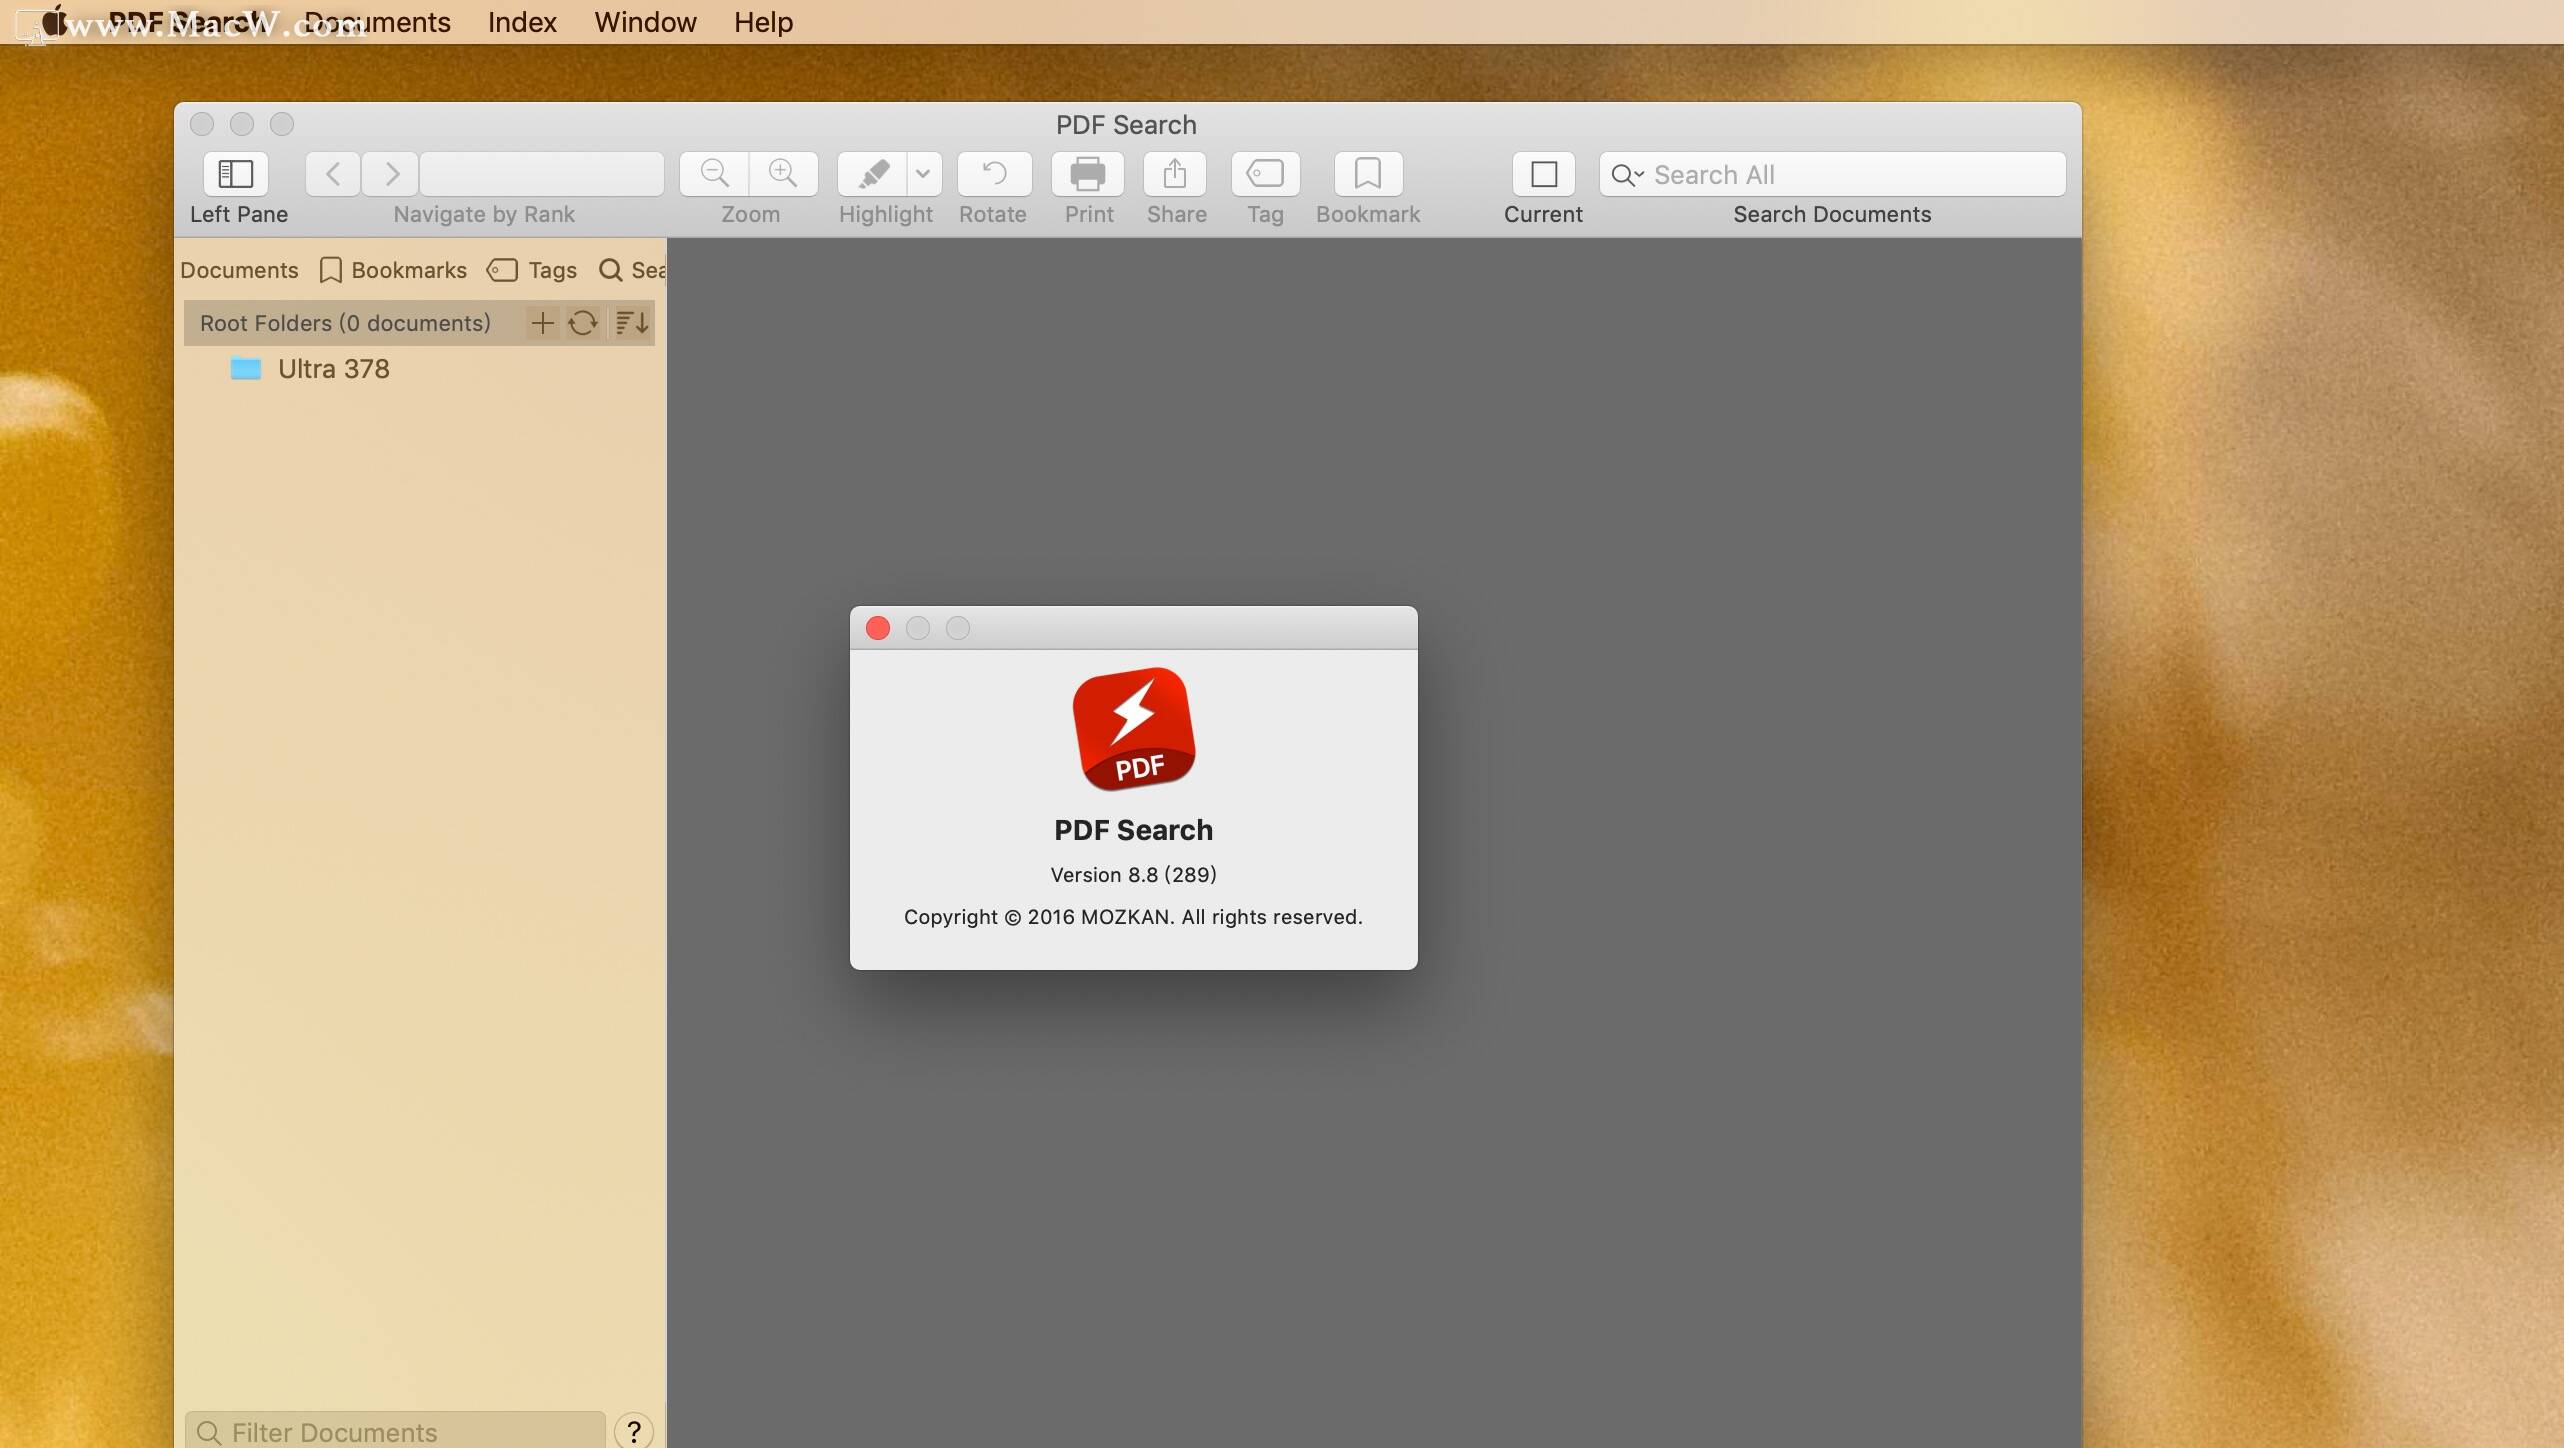Image resolution: width=2564 pixels, height=1448 pixels.
Task: Add a Tag using toolbar icon
Action: (1265, 174)
